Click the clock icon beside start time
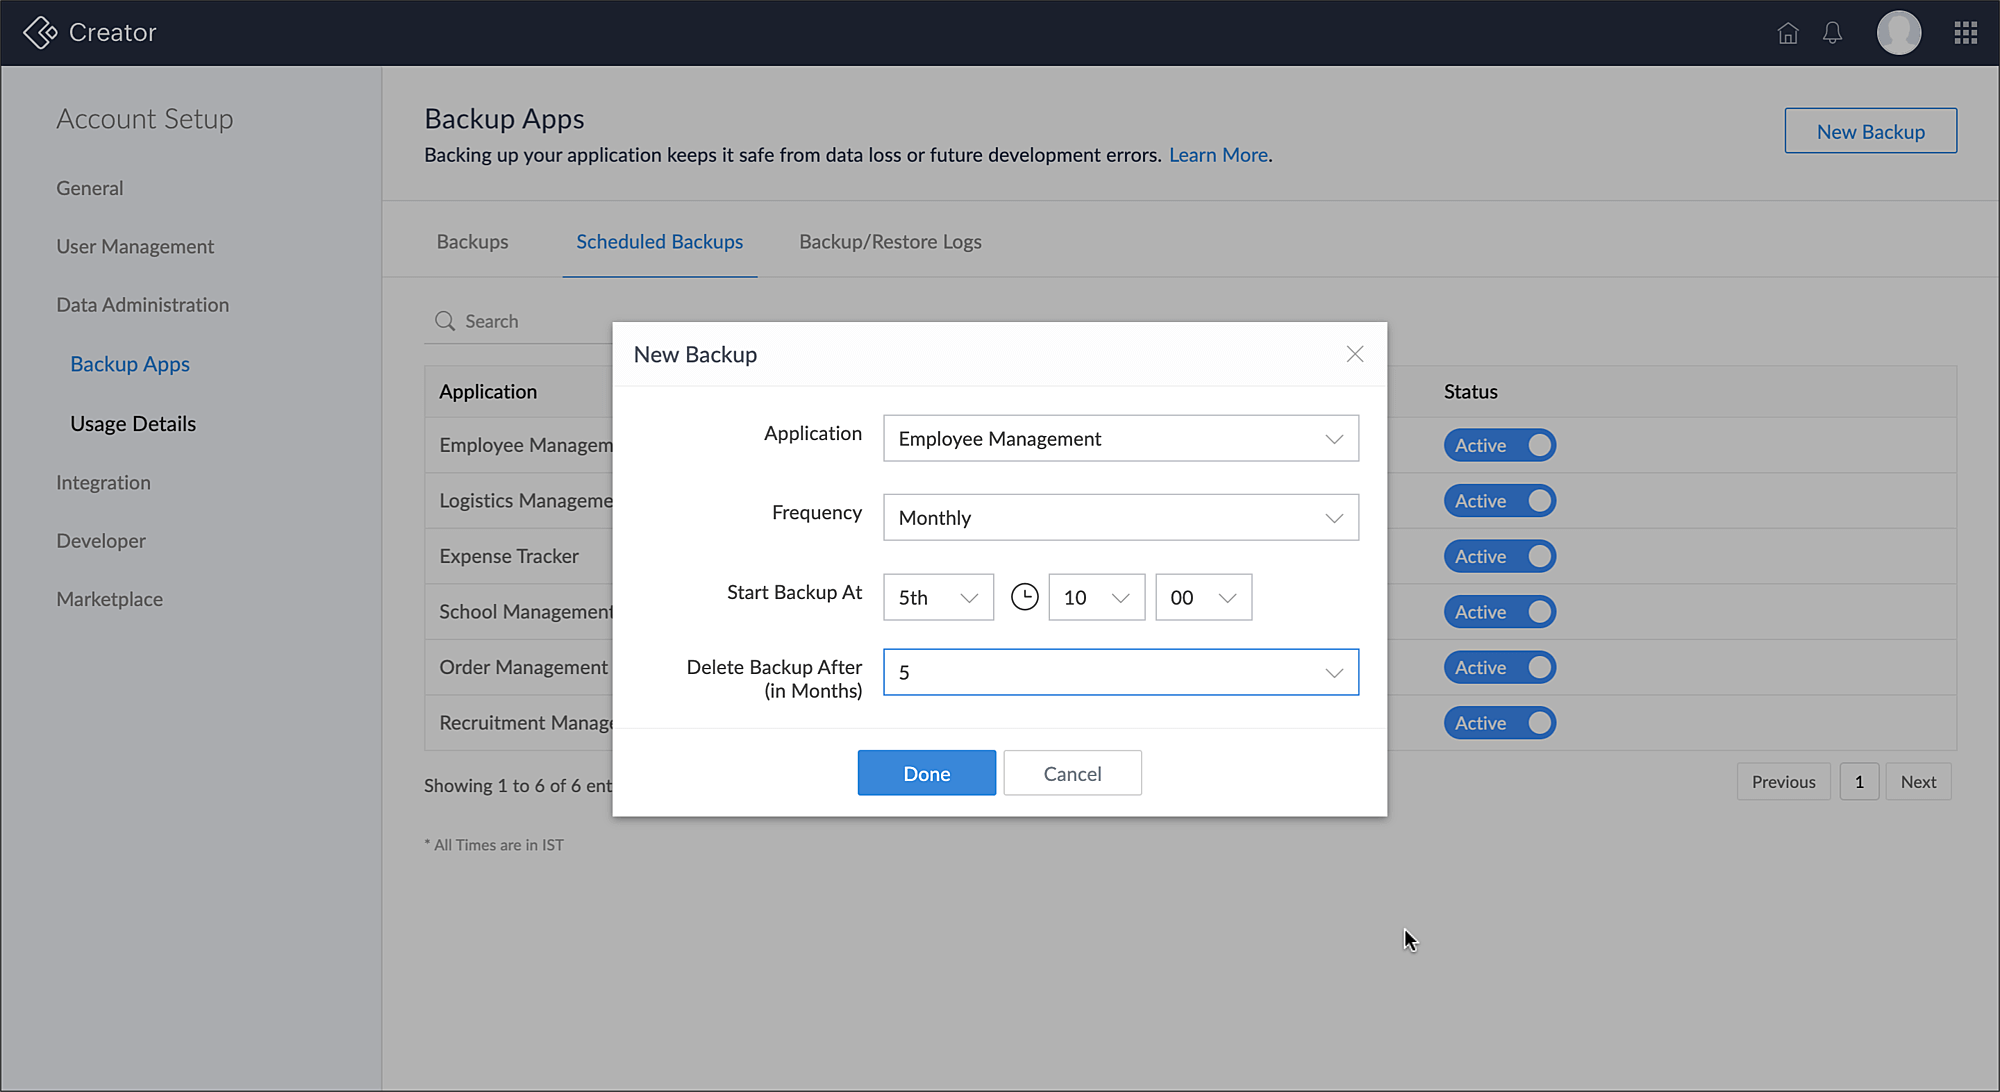Screen dimensions: 2000x1092 1024,597
